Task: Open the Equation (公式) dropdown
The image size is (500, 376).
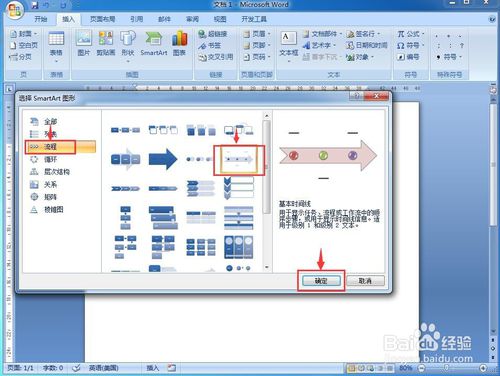Action: 411,34
